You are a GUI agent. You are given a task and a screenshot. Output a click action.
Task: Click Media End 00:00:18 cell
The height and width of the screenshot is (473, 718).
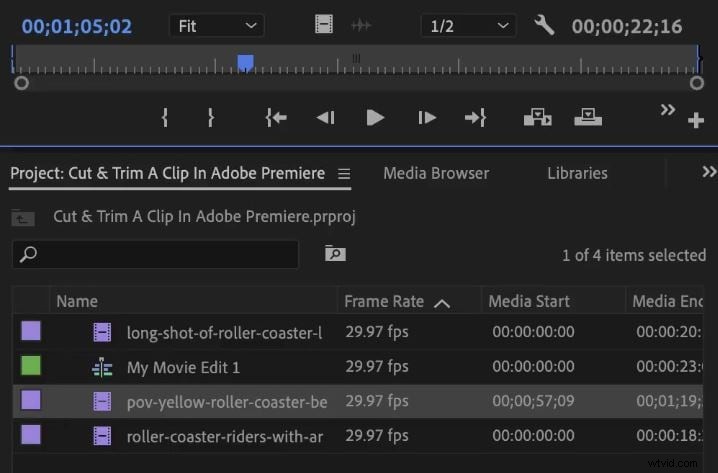pos(669,435)
